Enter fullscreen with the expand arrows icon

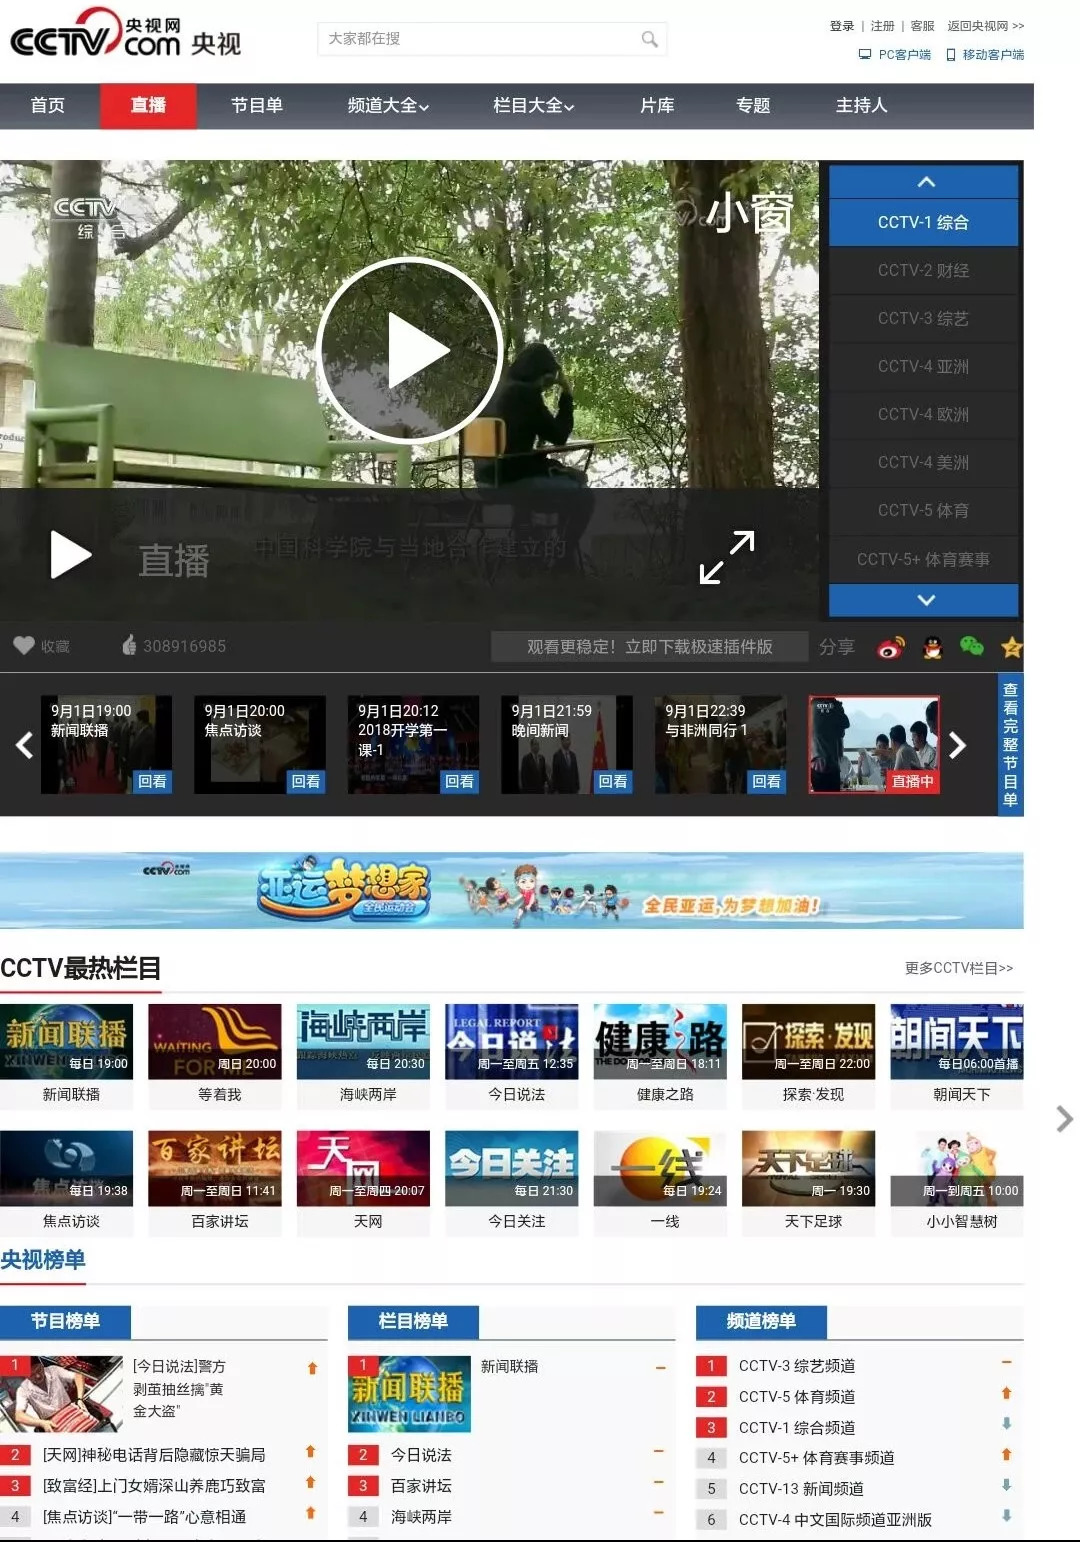tap(727, 557)
